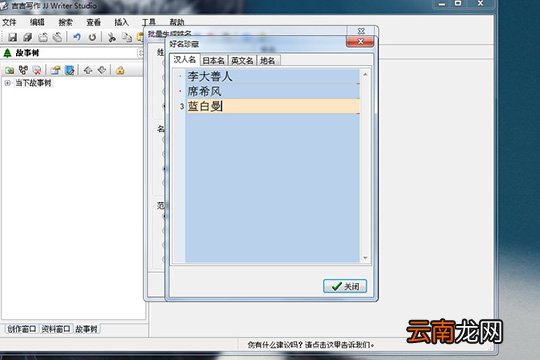The height and width of the screenshot is (360, 540).
Task: Open the 搜索 menu
Action: 65,22
